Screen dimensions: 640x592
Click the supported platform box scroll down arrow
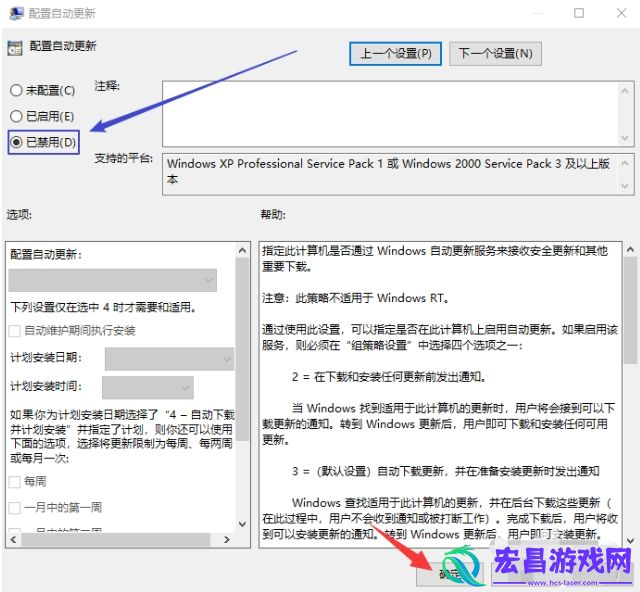point(624,186)
